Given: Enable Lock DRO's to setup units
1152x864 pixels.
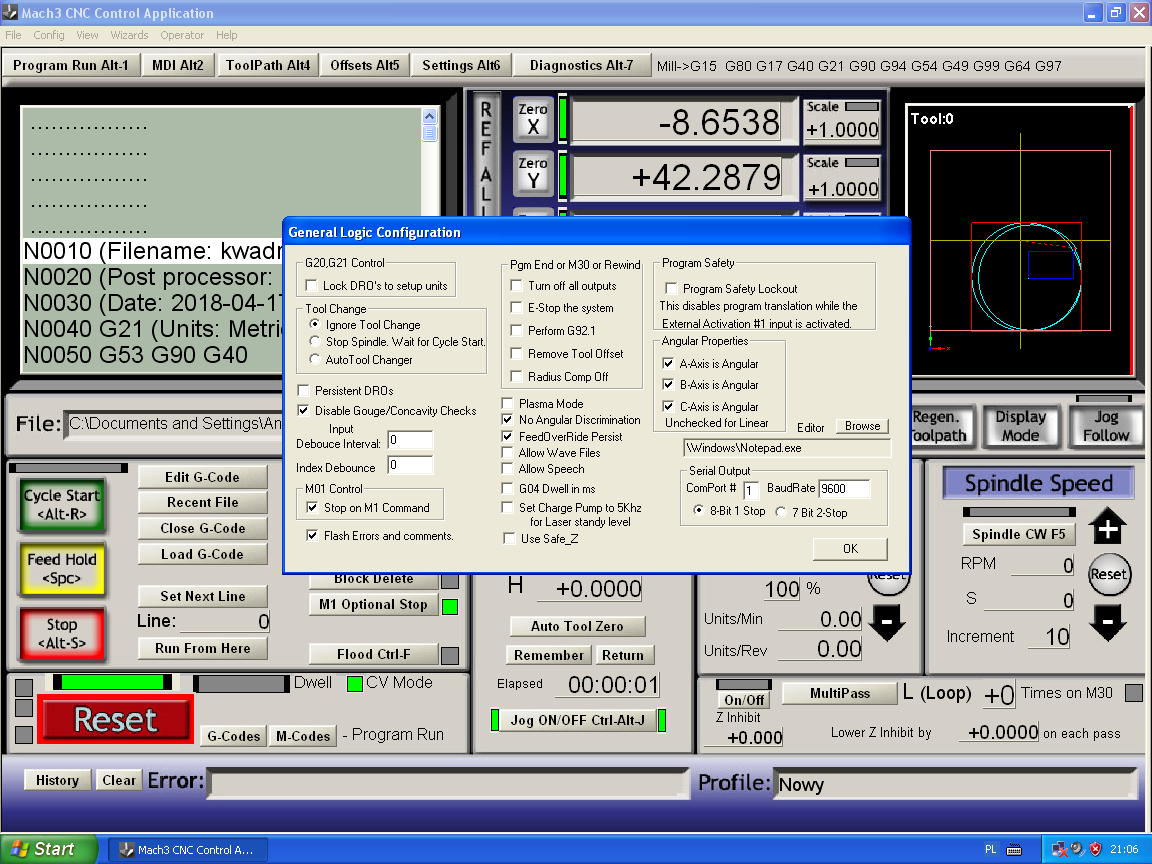Looking at the screenshot, I should [312, 286].
